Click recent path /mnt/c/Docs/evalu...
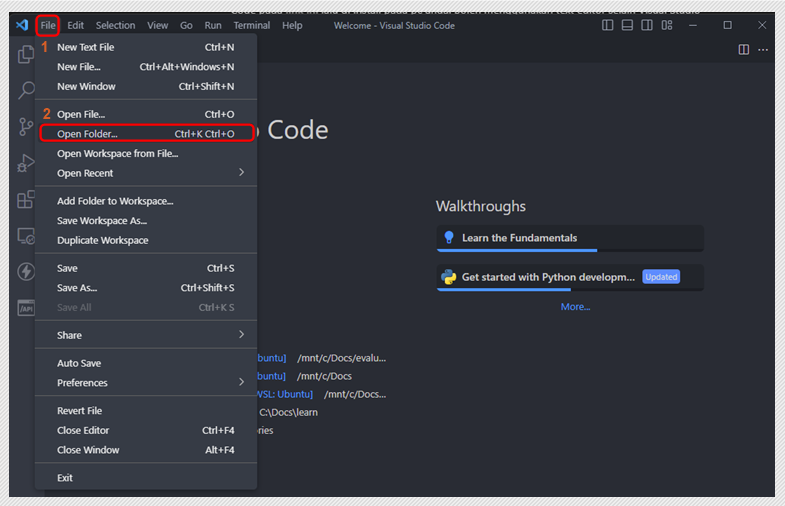 pyautogui.click(x=341, y=358)
